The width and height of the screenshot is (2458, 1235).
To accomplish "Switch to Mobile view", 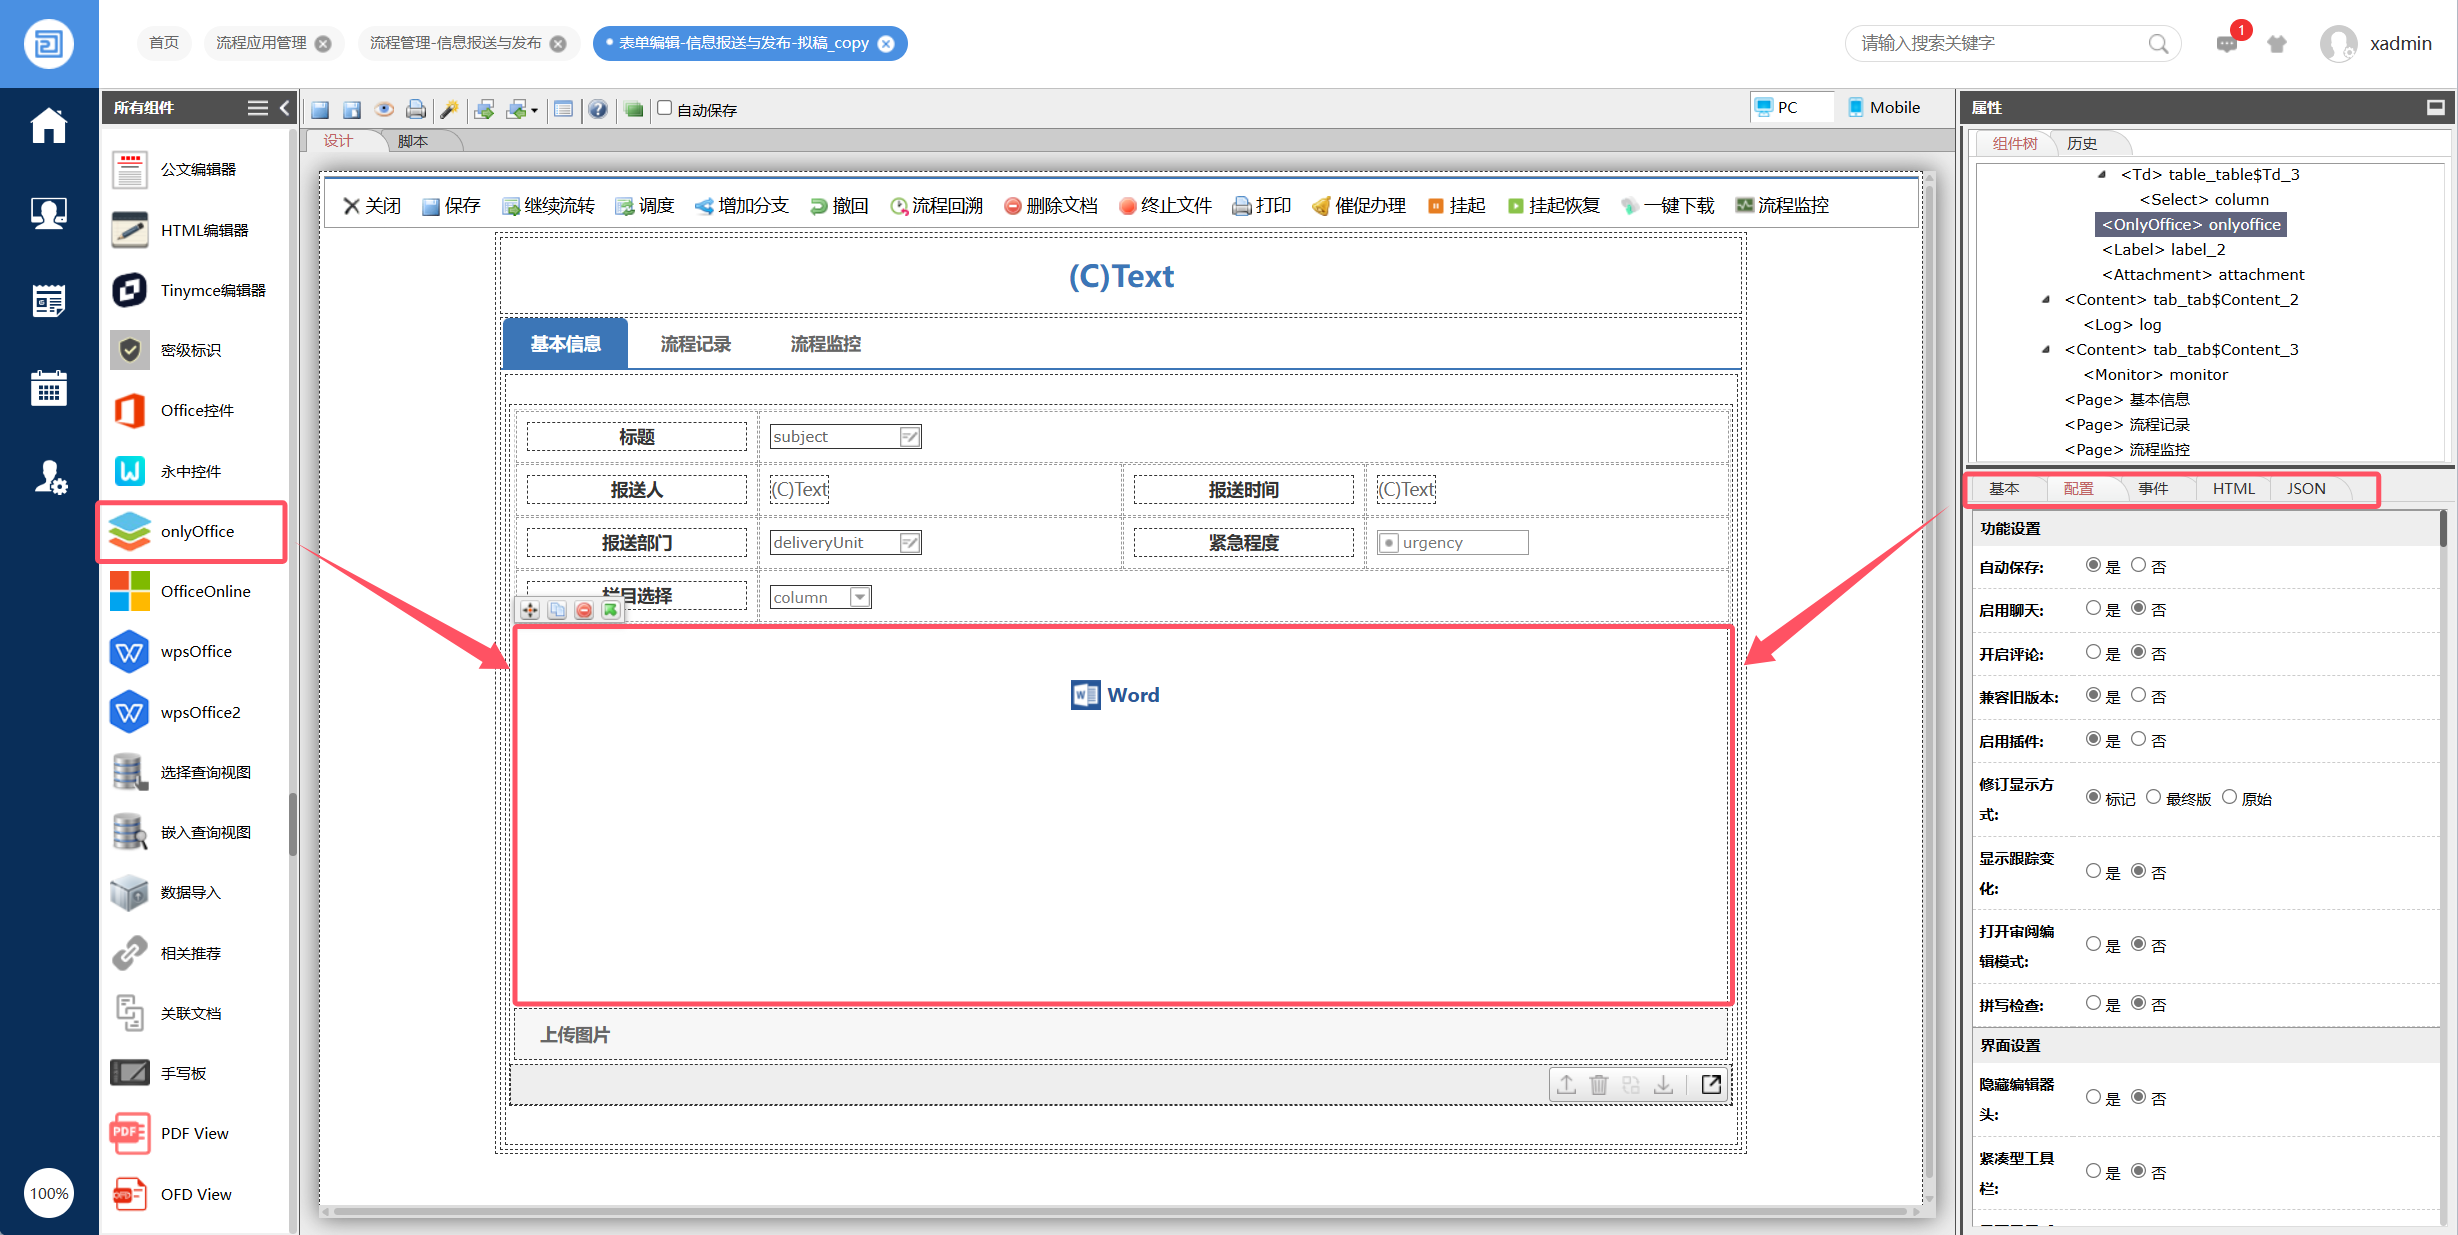I will pyautogui.click(x=1884, y=107).
